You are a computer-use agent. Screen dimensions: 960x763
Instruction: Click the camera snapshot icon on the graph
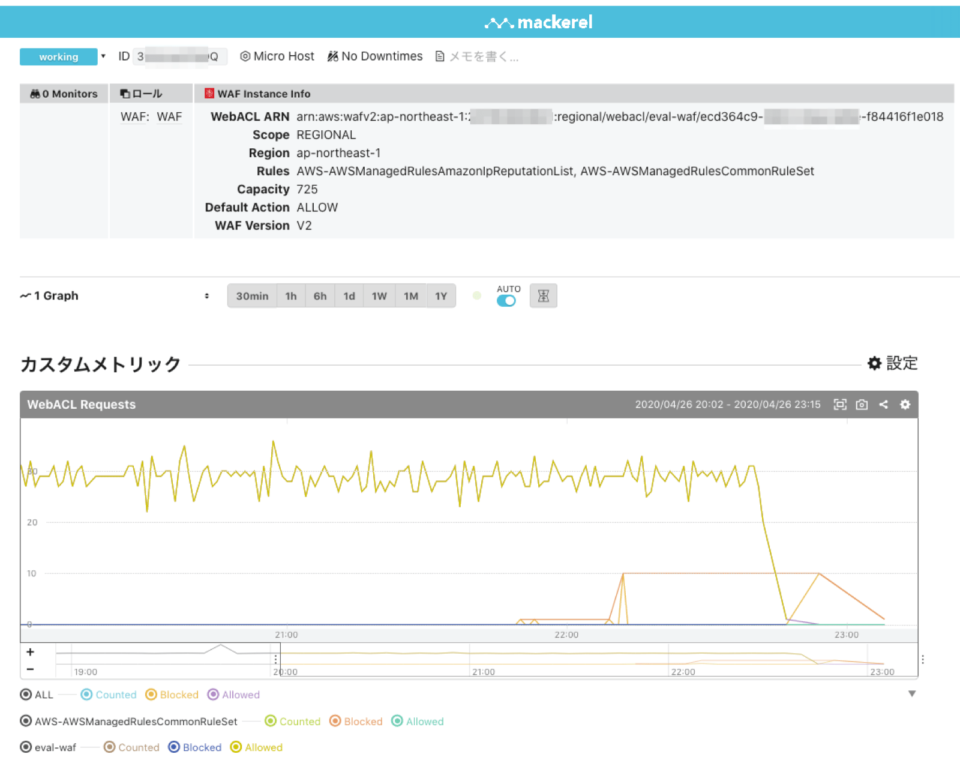point(861,404)
